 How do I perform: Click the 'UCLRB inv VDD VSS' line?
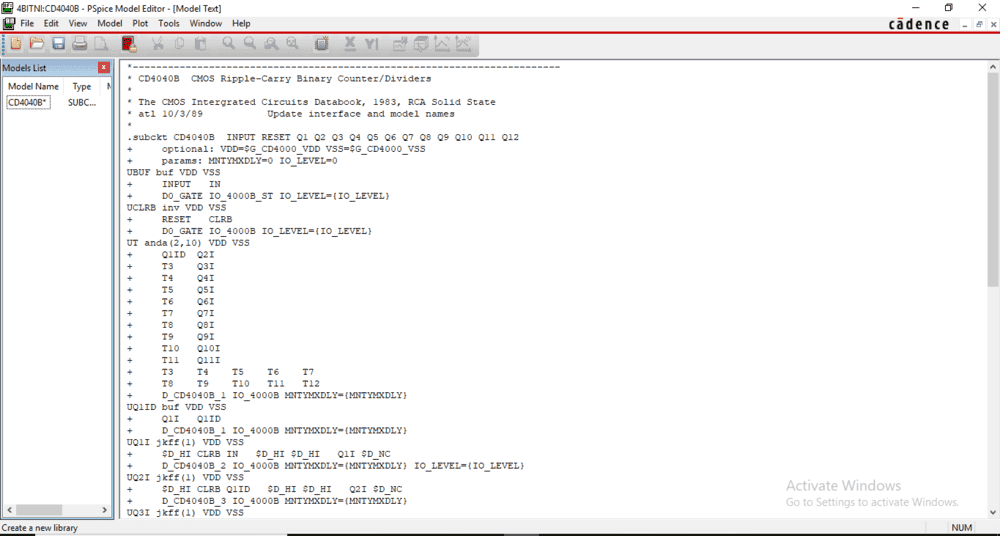click(176, 207)
